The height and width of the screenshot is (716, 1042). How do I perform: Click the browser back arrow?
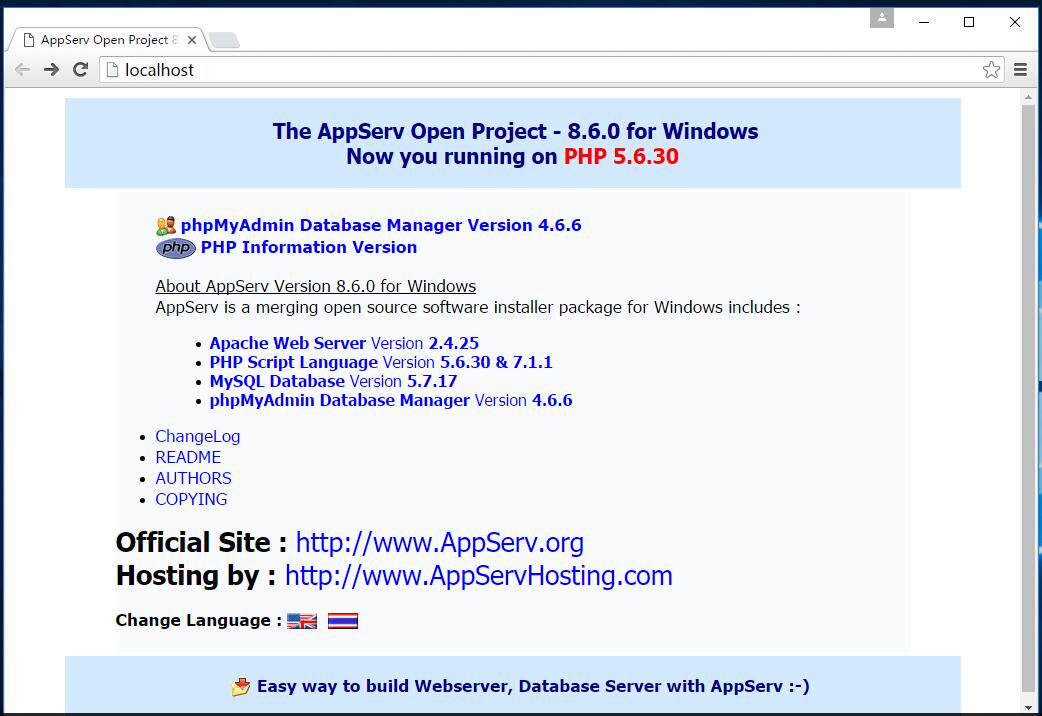pyautogui.click(x=22, y=70)
